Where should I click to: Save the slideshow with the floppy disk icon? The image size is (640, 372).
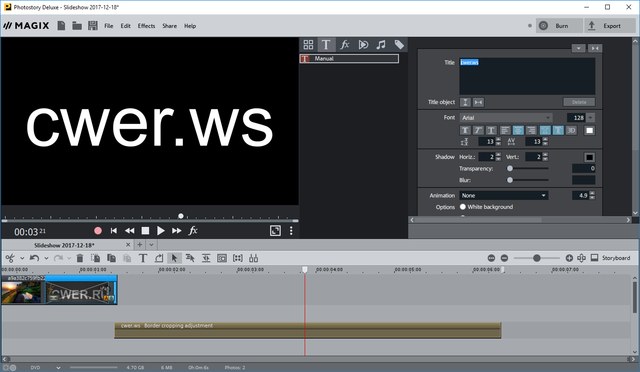click(93, 26)
